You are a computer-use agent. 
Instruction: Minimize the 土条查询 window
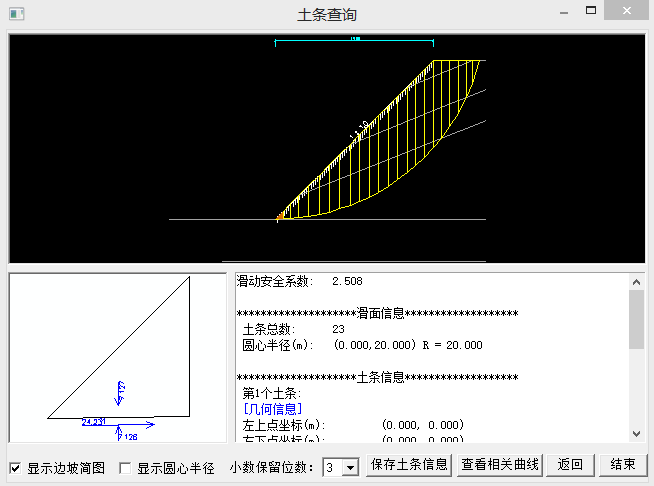[564, 13]
